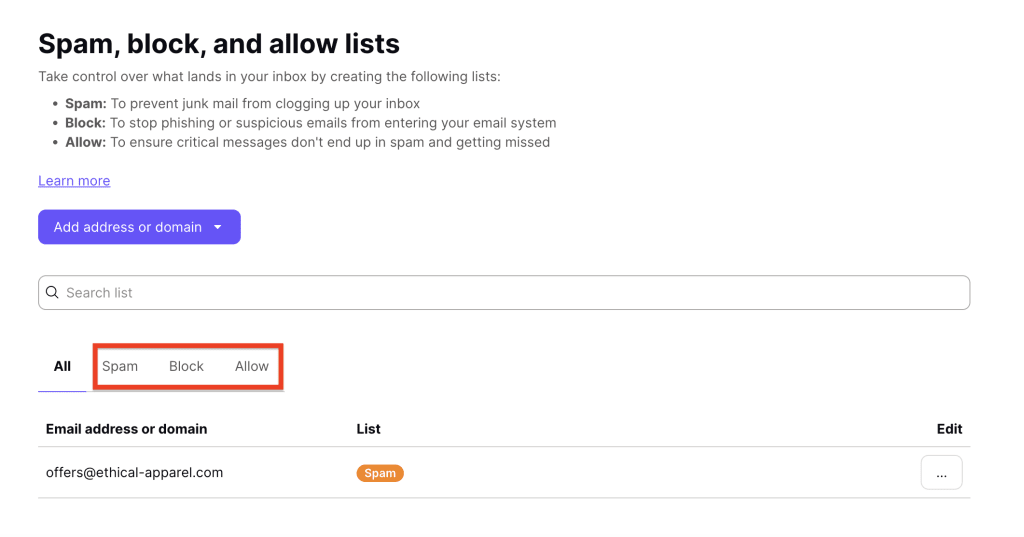This screenshot has width=1024, height=537.
Task: Focus the Search list input field
Action: pos(500,293)
